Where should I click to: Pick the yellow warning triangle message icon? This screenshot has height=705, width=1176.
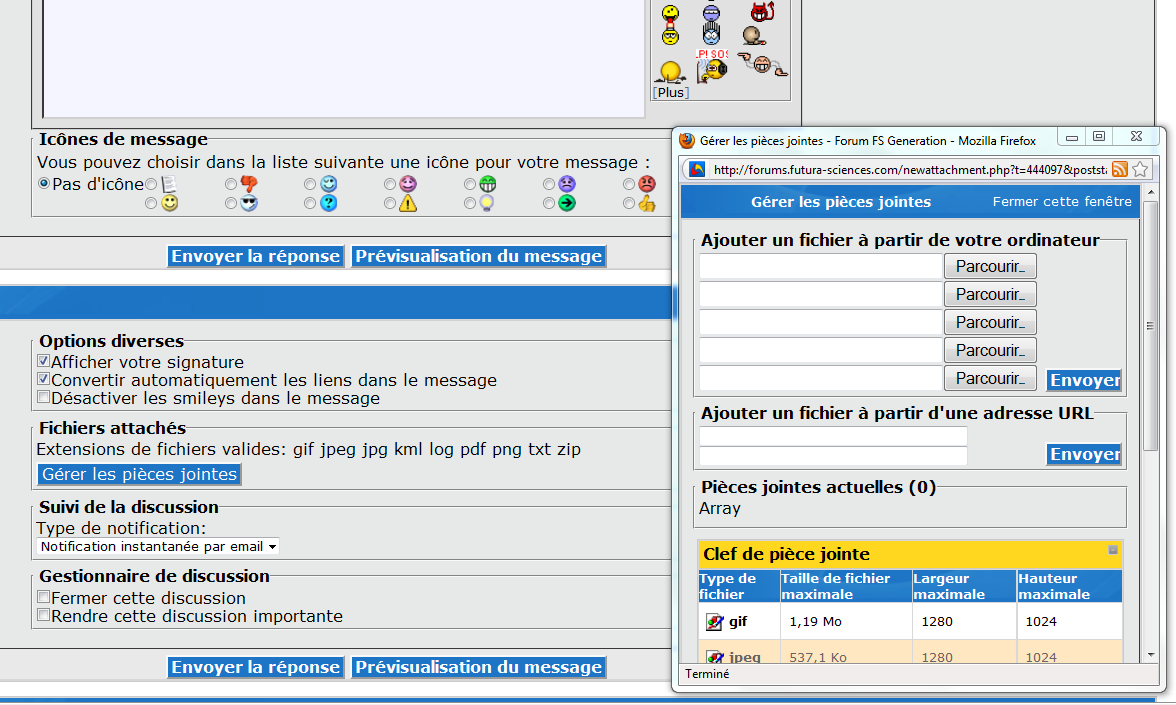(408, 203)
